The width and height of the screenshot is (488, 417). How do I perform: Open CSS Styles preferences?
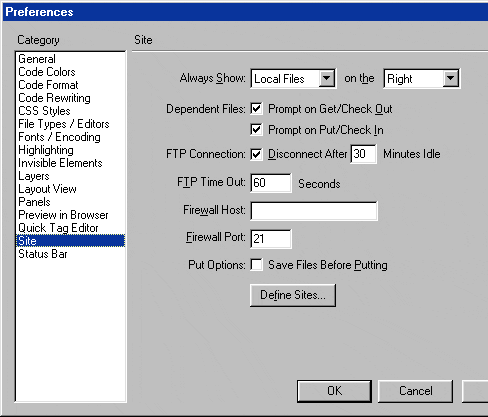click(44, 111)
